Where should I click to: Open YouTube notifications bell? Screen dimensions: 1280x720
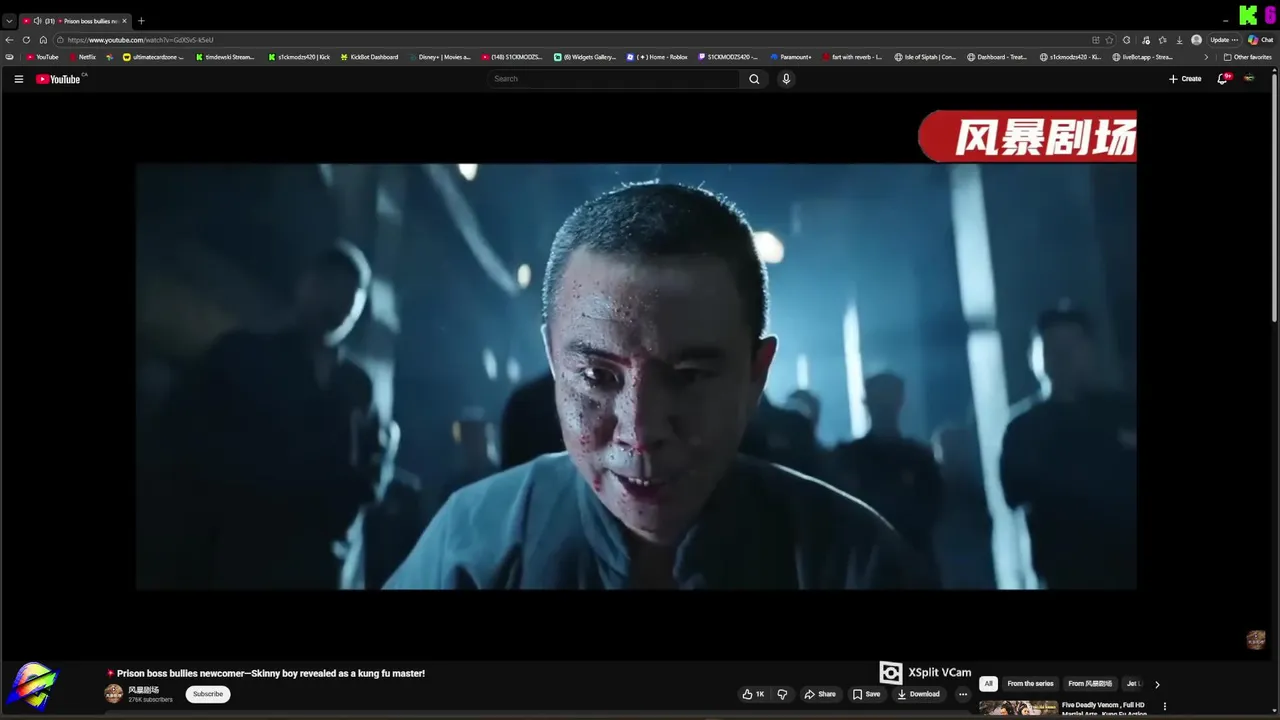pyautogui.click(x=1222, y=79)
